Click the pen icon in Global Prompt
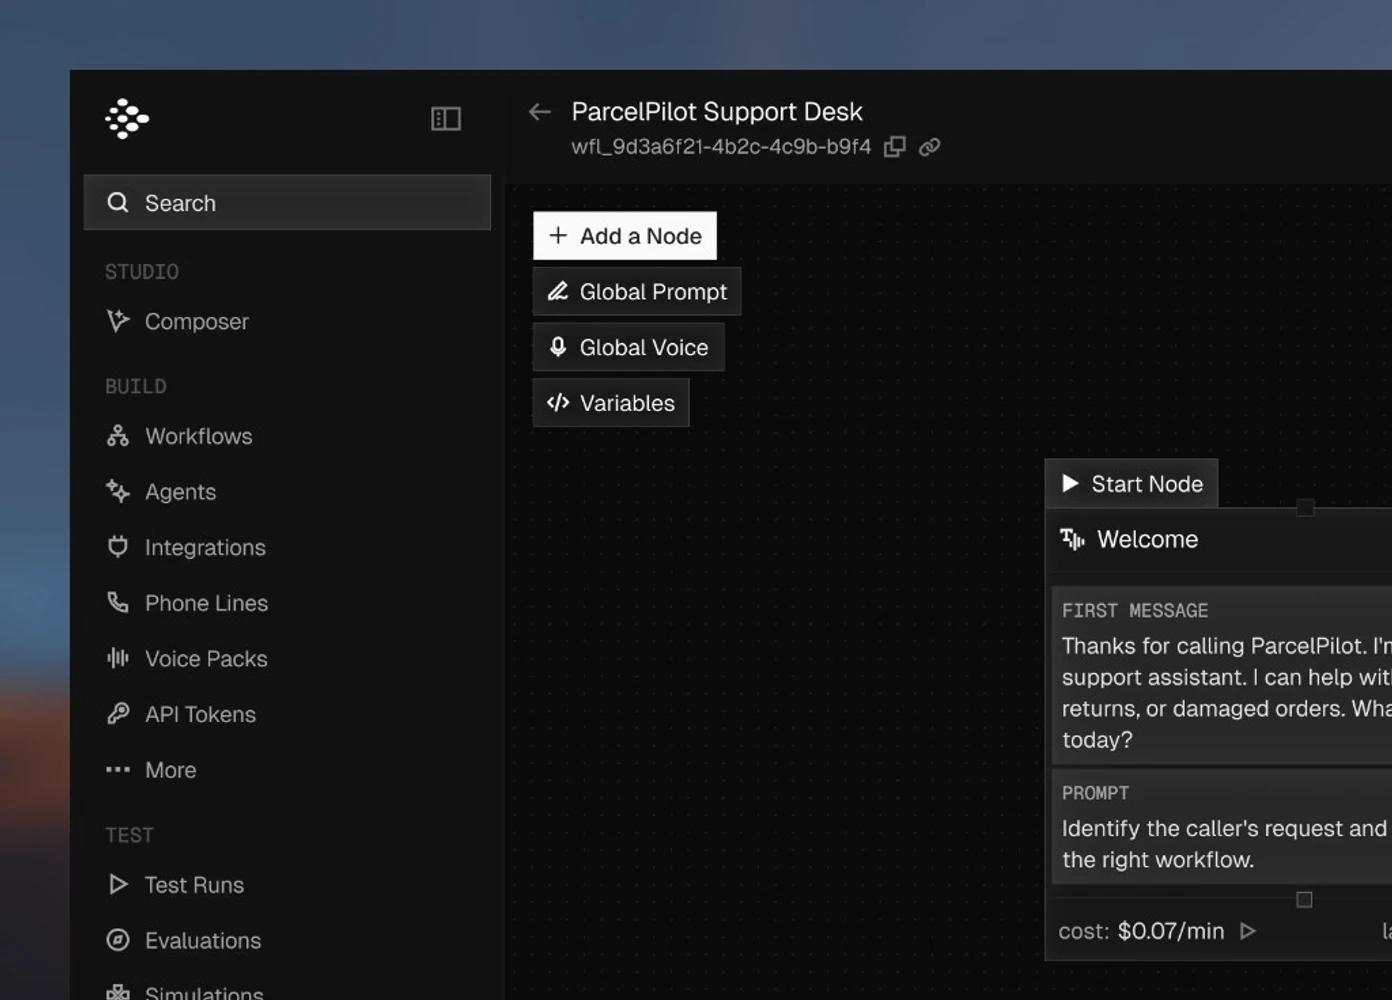The height and width of the screenshot is (1000, 1392). 558,291
